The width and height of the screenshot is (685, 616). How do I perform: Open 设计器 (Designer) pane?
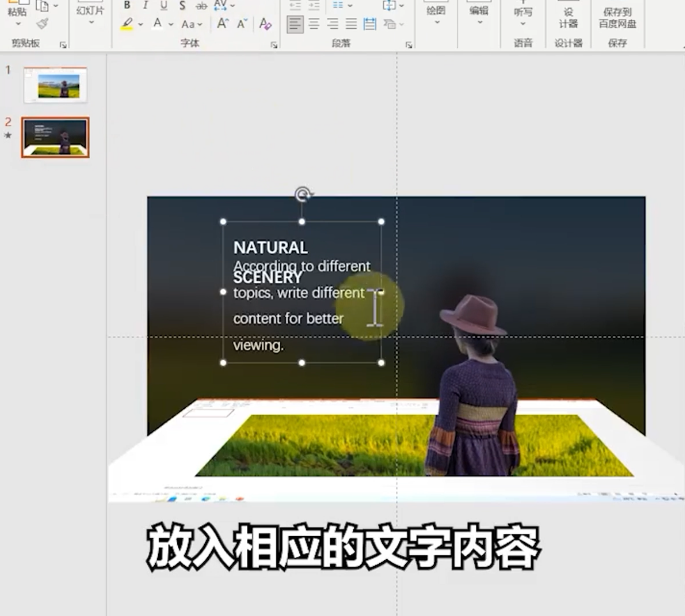point(568,17)
